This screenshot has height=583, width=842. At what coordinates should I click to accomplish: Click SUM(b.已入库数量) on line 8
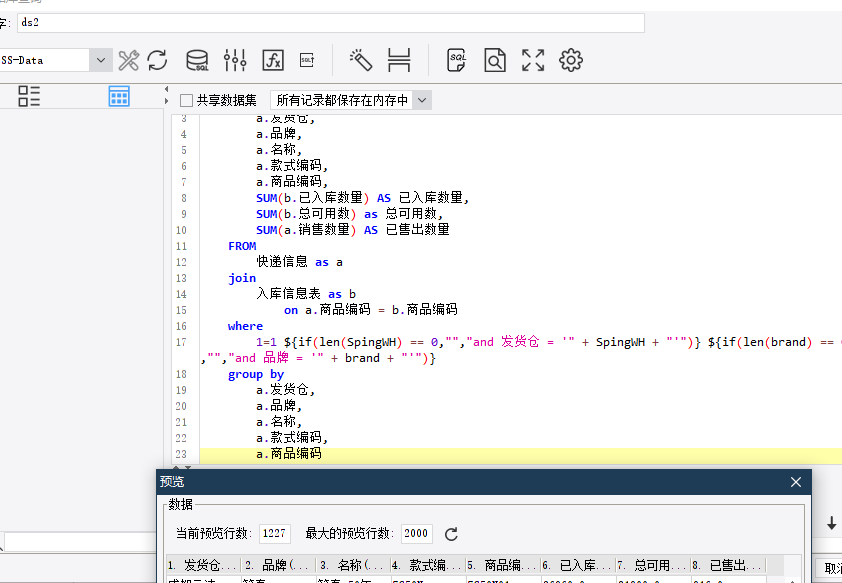tap(313, 198)
